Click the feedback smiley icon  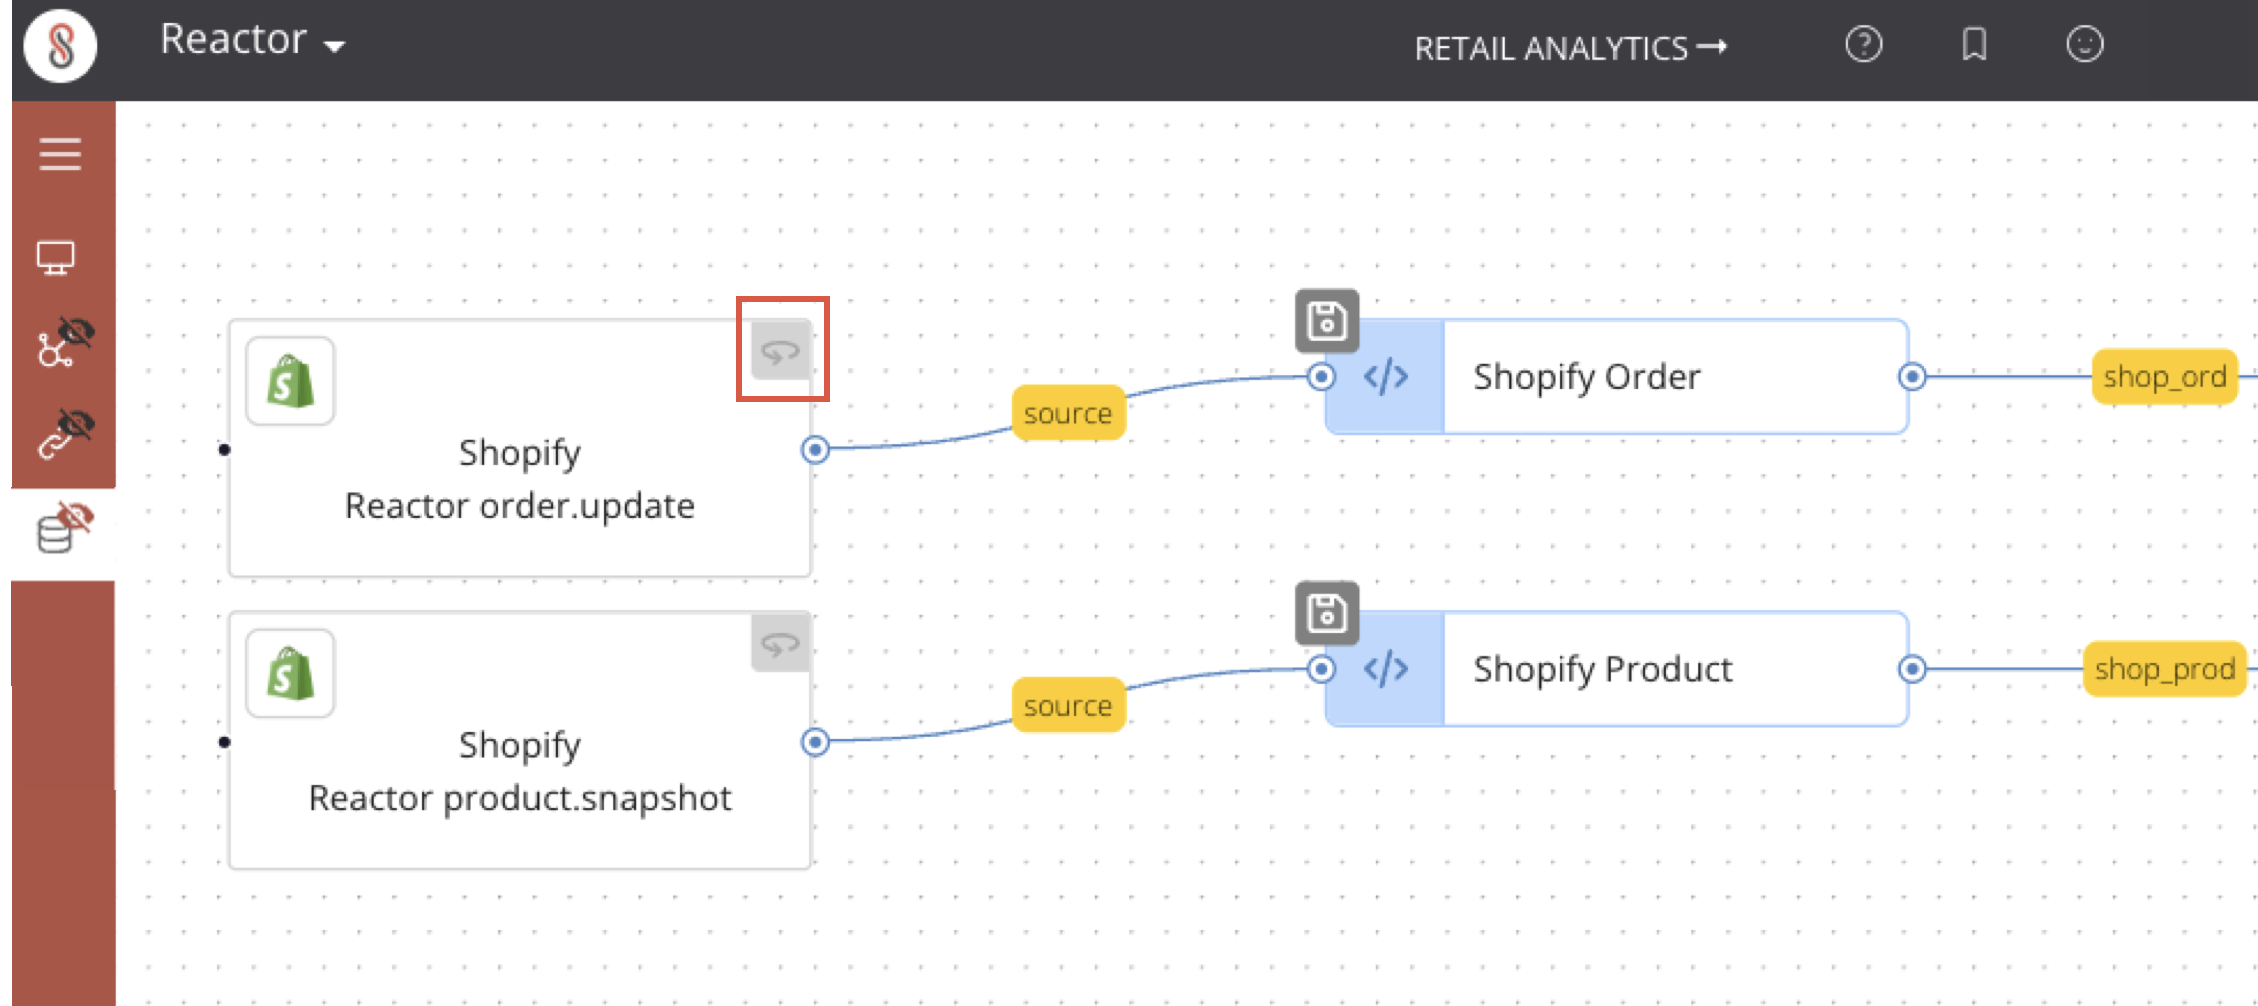click(2083, 44)
